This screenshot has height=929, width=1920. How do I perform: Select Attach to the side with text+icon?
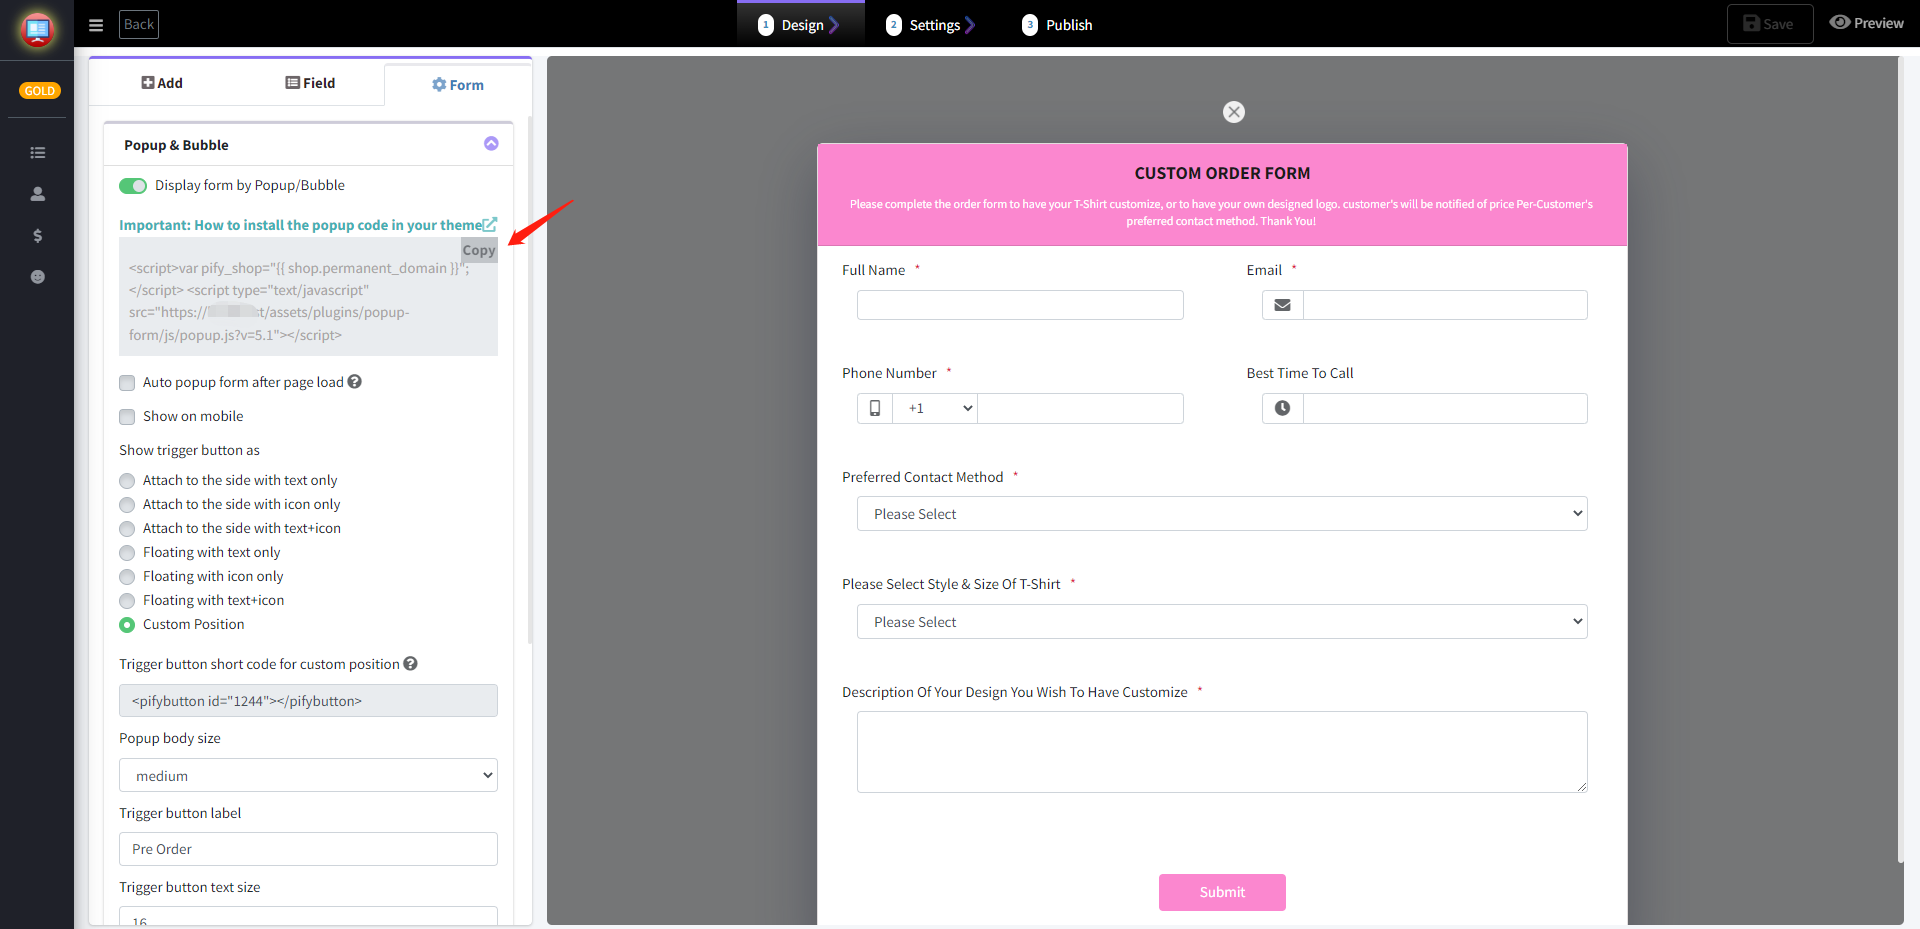[127, 529]
